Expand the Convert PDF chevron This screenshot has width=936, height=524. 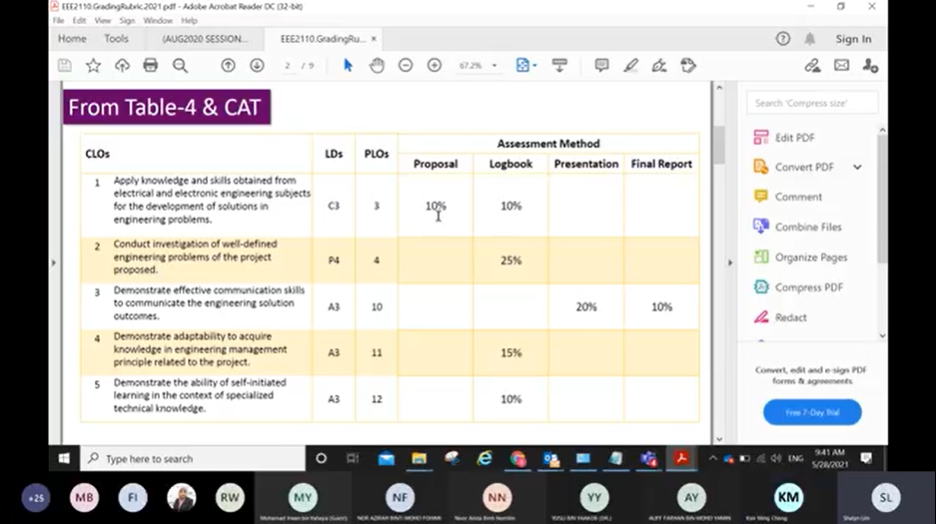click(857, 167)
